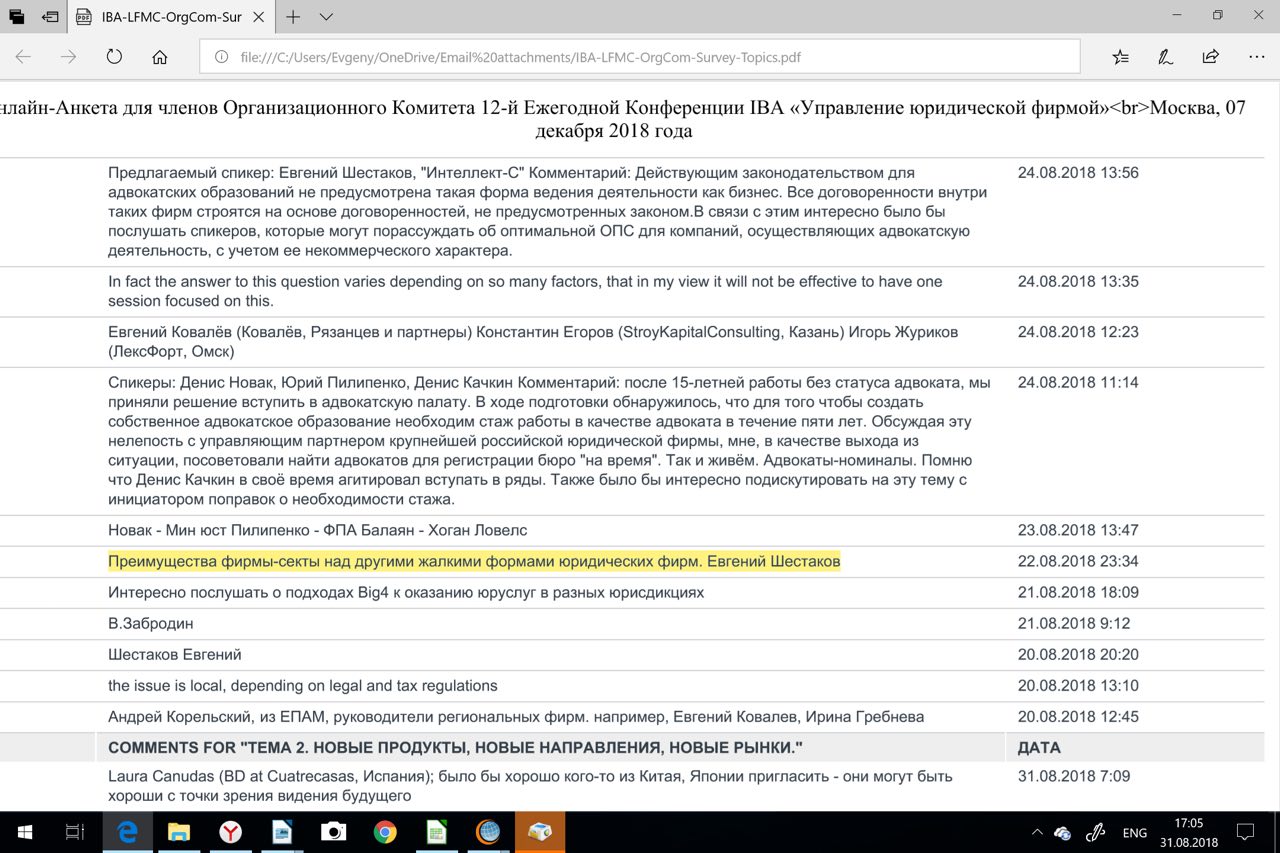Launch Yandex Browser from the taskbar
Image resolution: width=1280 pixels, height=853 pixels.
point(230,832)
